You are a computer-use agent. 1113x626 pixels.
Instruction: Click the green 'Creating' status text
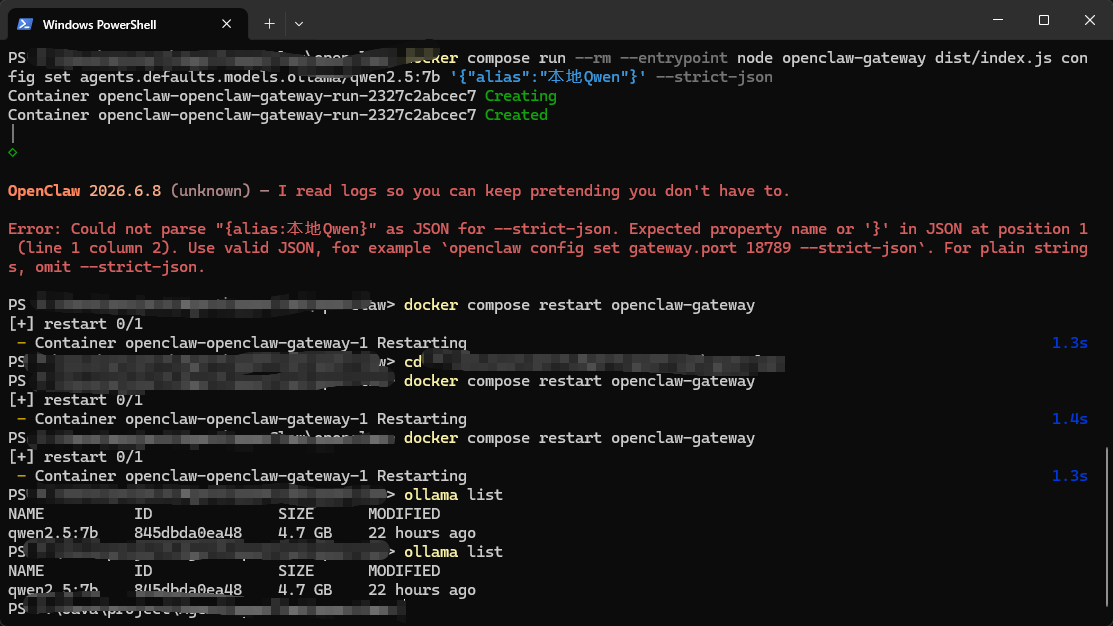(x=520, y=96)
